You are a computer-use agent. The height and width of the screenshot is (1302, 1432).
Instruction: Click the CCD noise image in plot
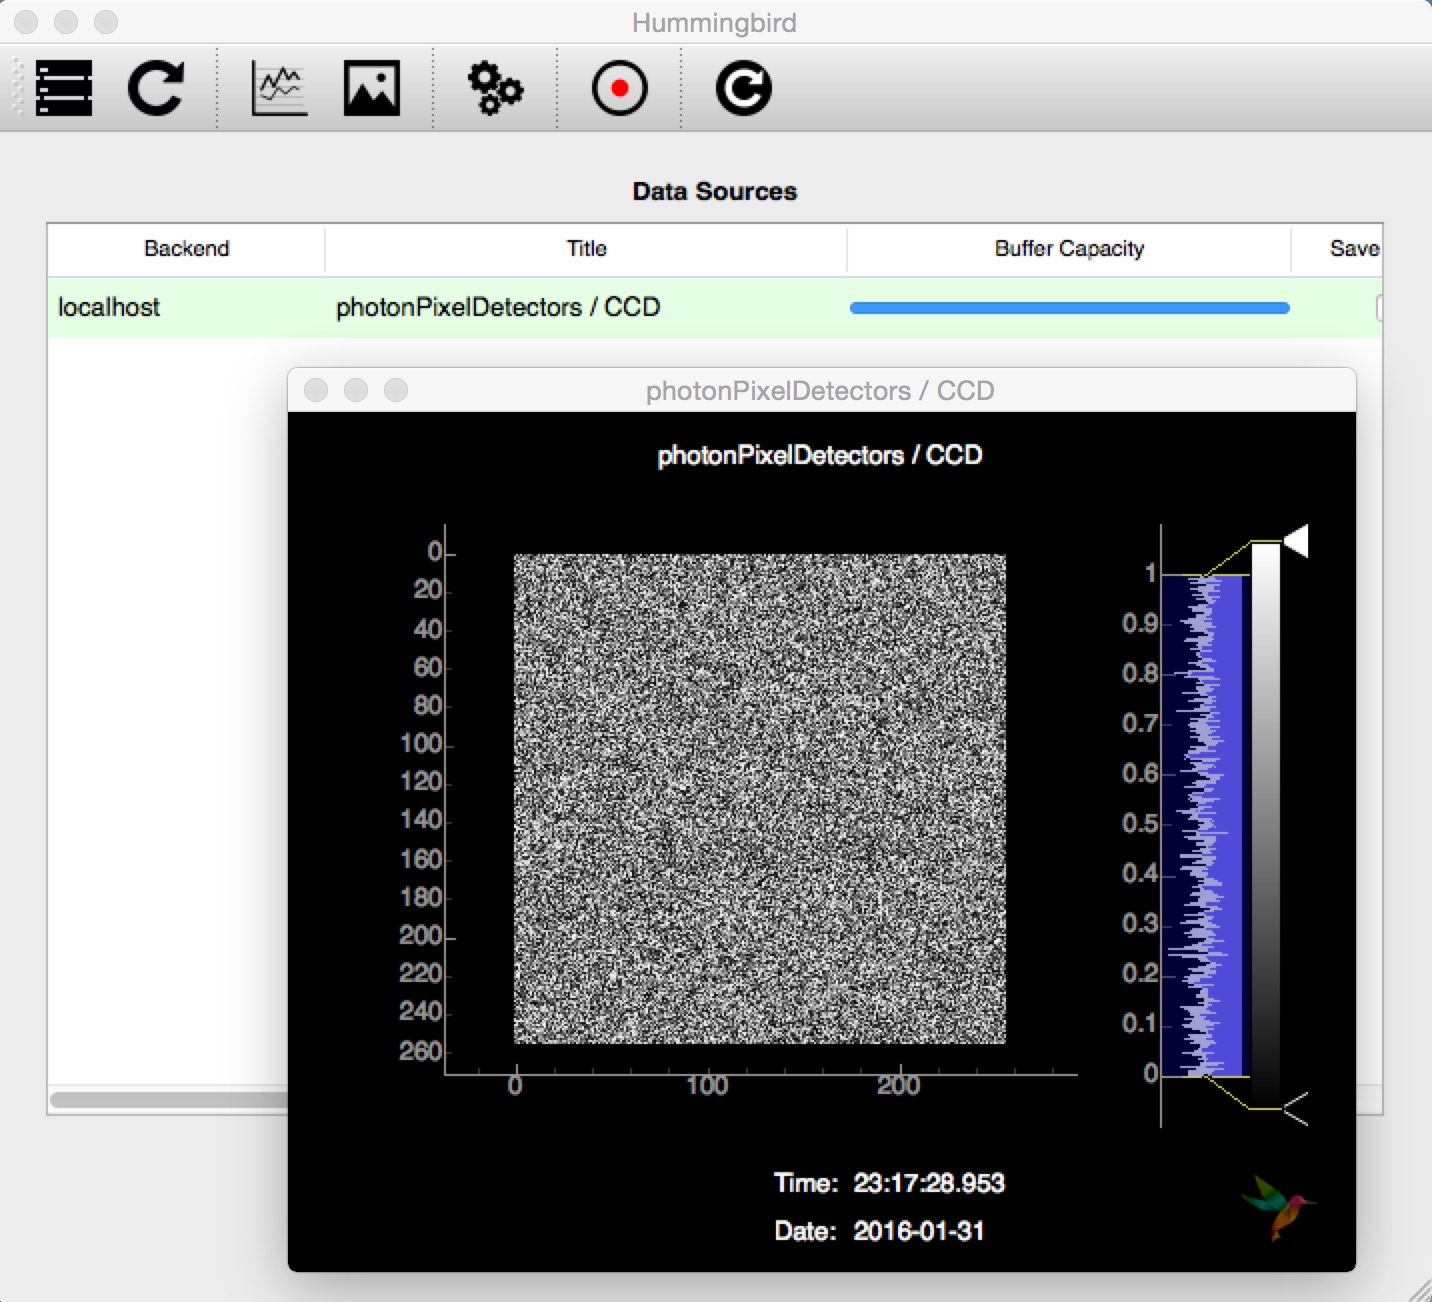click(x=760, y=799)
